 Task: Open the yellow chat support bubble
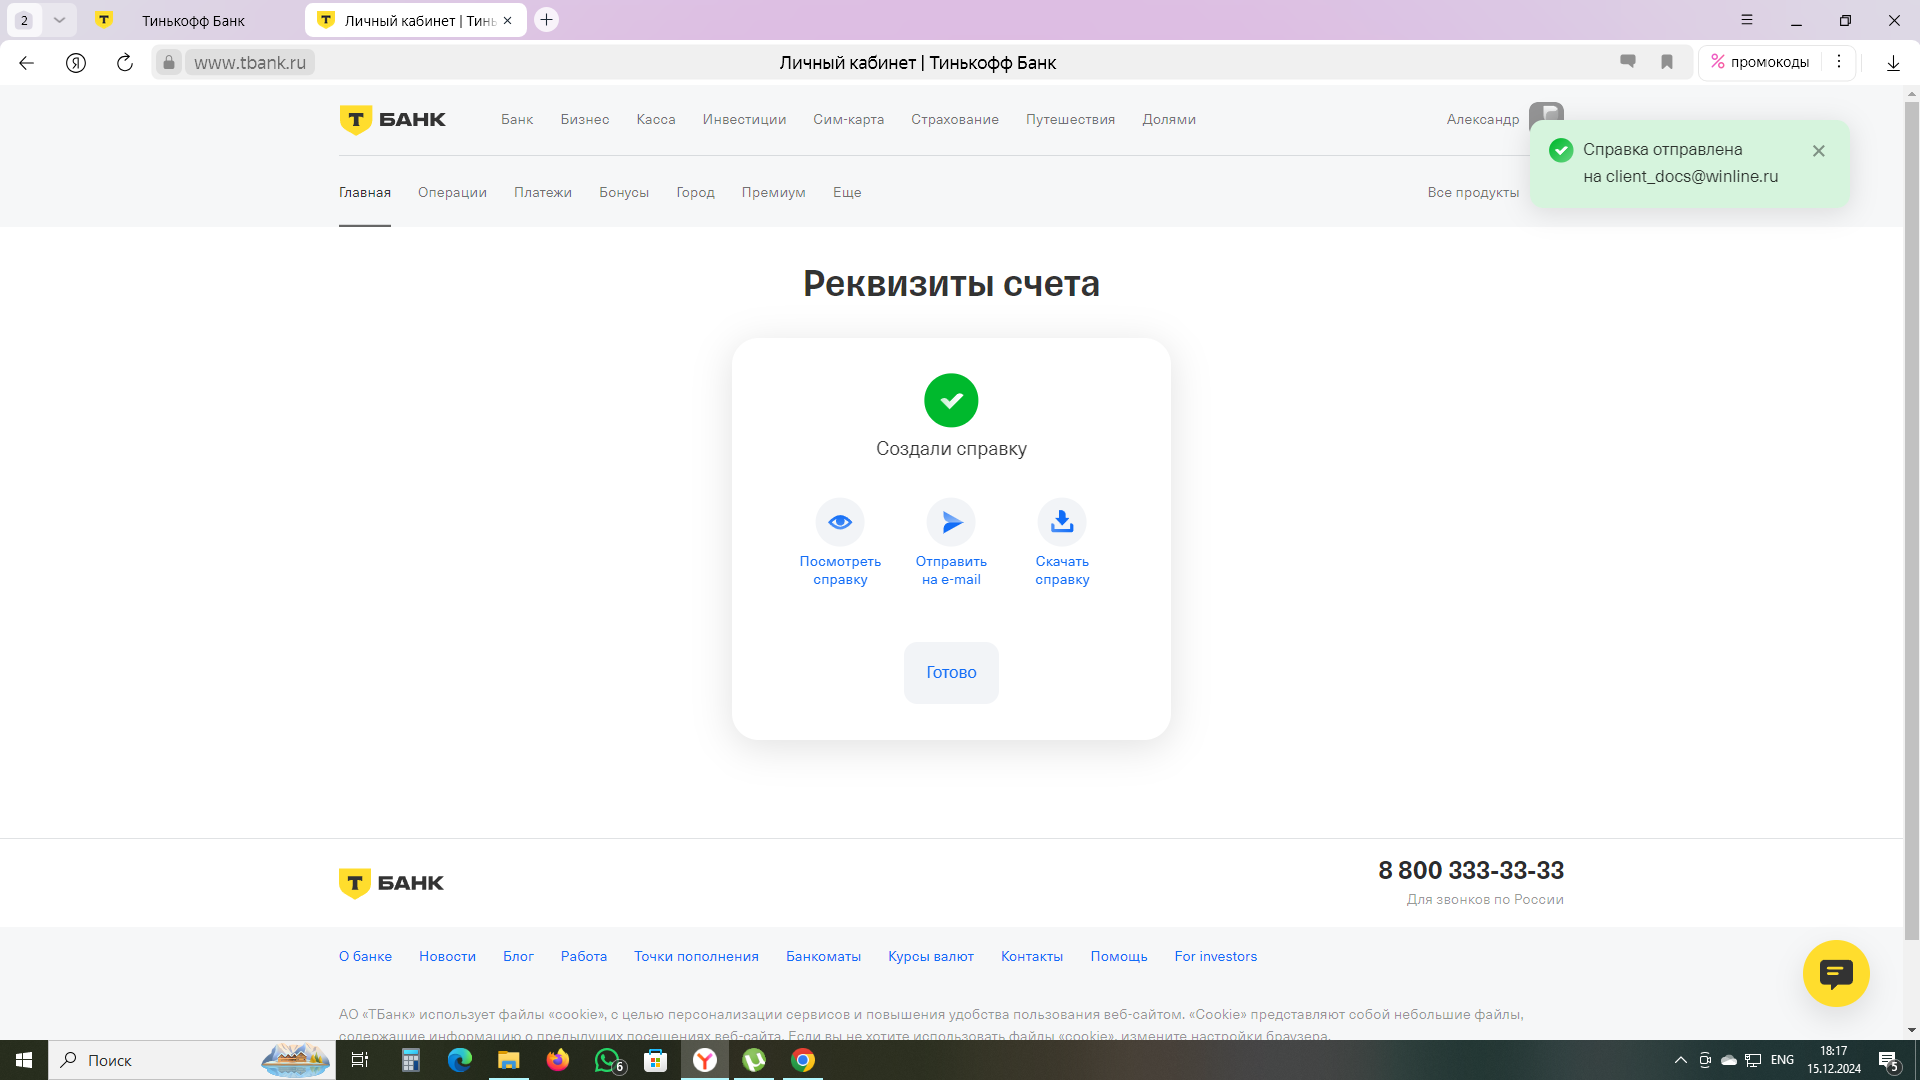click(x=1836, y=973)
